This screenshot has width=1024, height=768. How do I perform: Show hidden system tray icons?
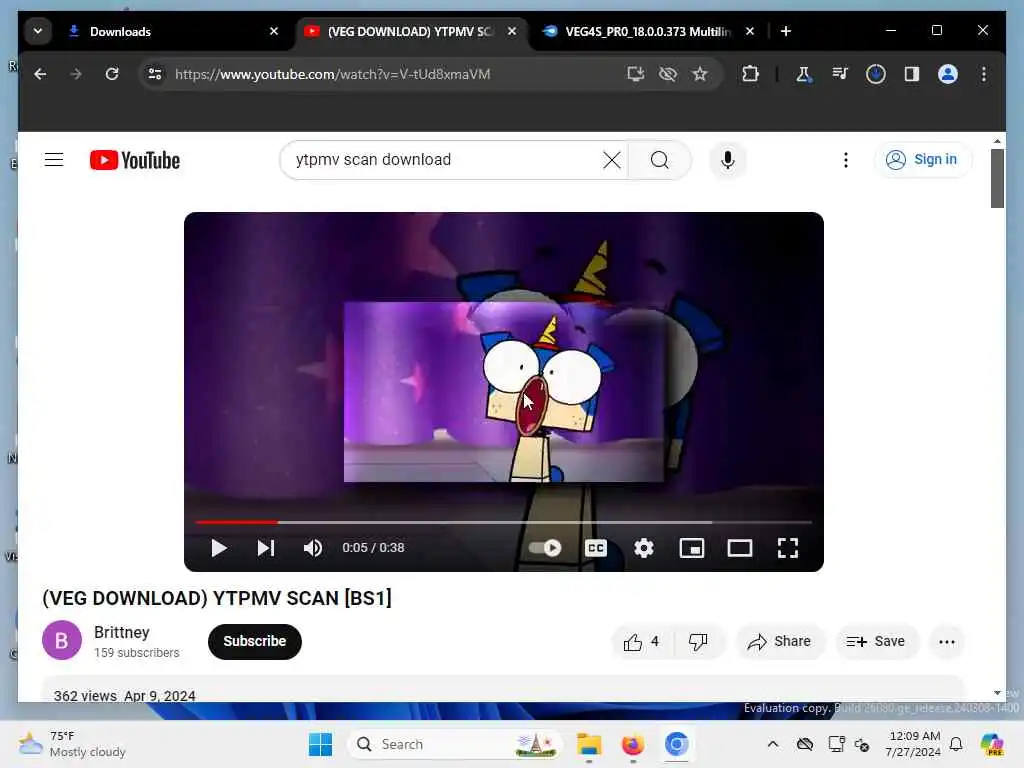(773, 744)
